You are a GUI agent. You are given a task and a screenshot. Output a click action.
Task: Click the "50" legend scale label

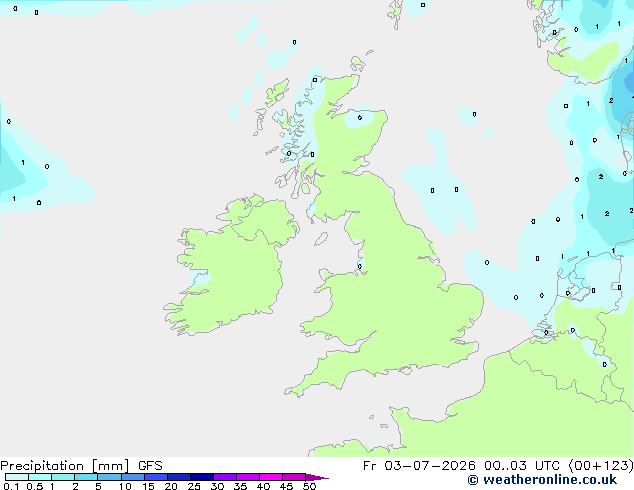coord(309,486)
